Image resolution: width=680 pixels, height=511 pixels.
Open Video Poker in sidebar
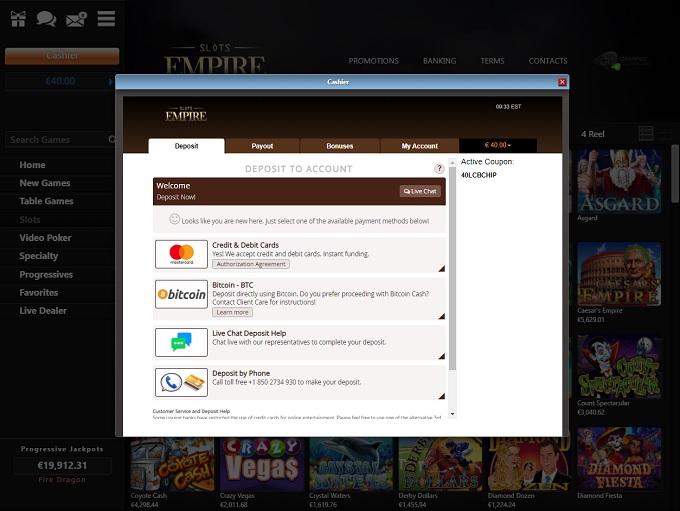pos(45,238)
